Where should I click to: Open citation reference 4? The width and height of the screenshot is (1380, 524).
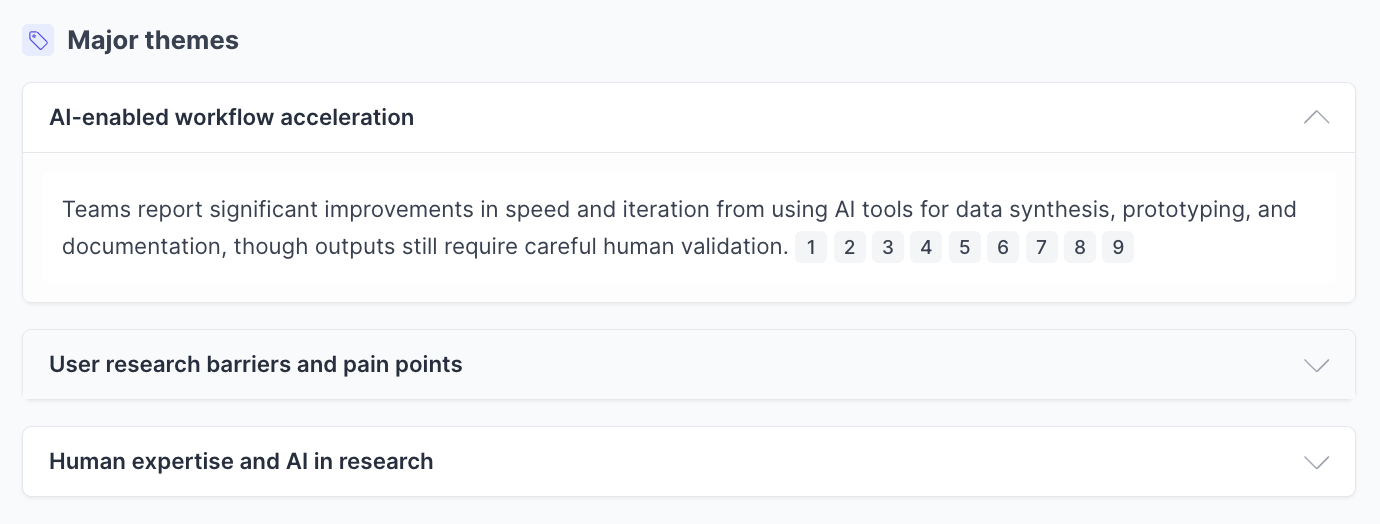(926, 247)
